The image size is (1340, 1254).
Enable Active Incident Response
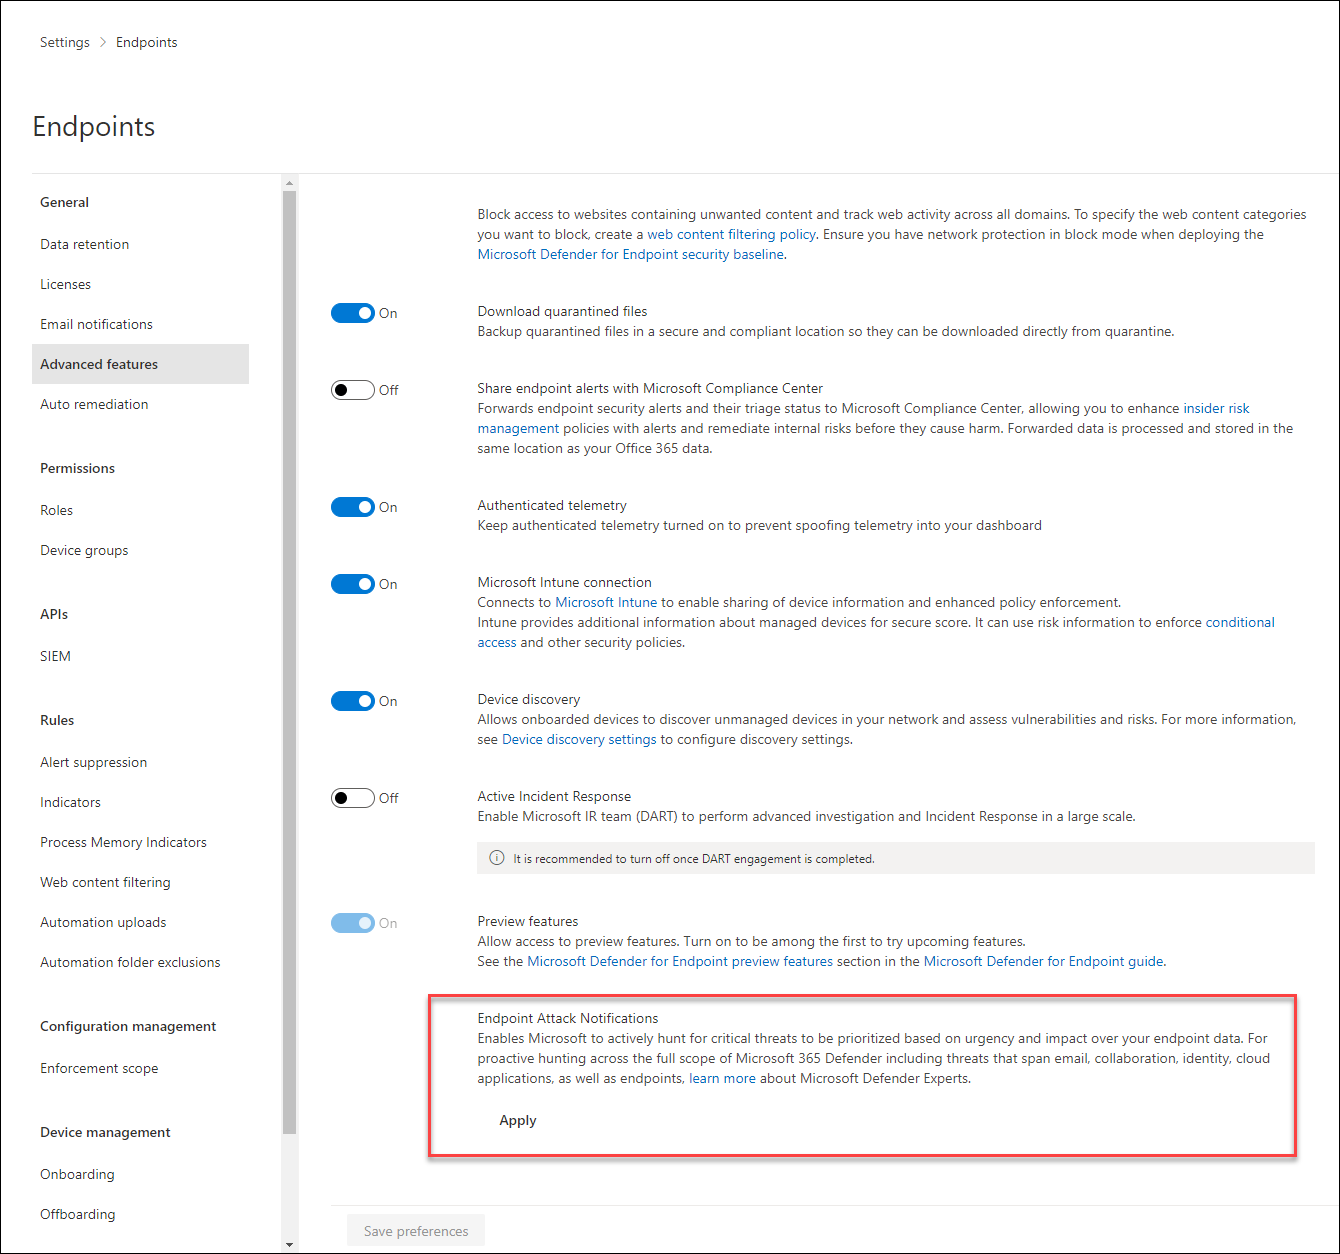tap(352, 797)
